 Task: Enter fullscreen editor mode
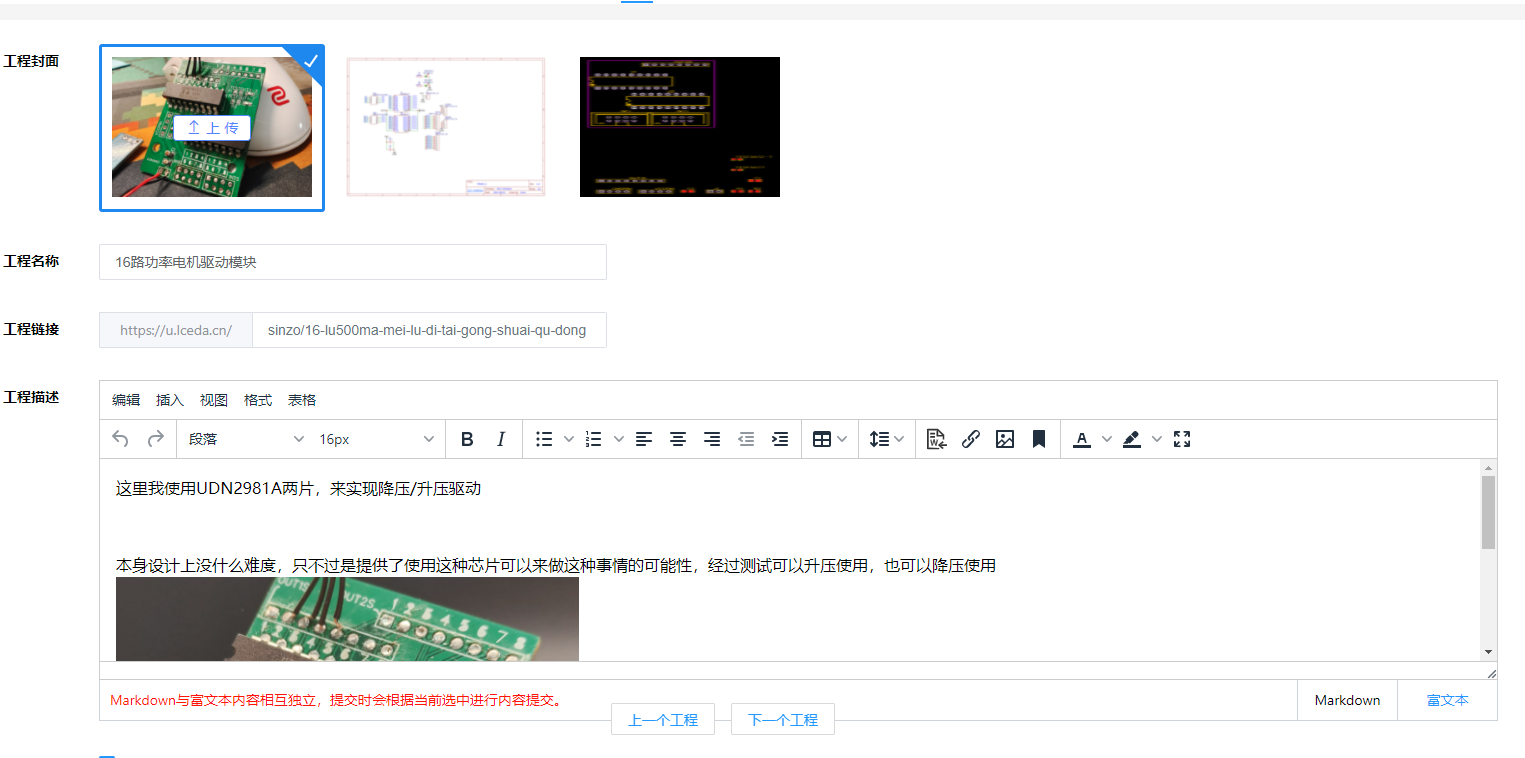[1182, 439]
